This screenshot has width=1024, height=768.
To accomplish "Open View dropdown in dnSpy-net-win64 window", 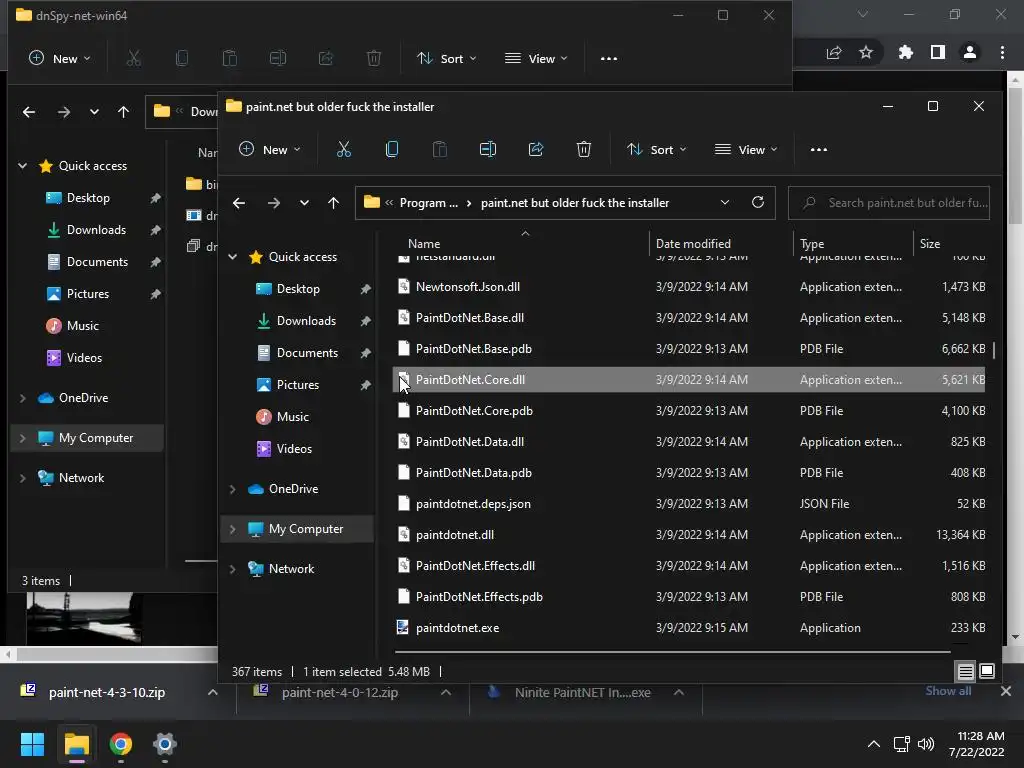I will coord(536,59).
